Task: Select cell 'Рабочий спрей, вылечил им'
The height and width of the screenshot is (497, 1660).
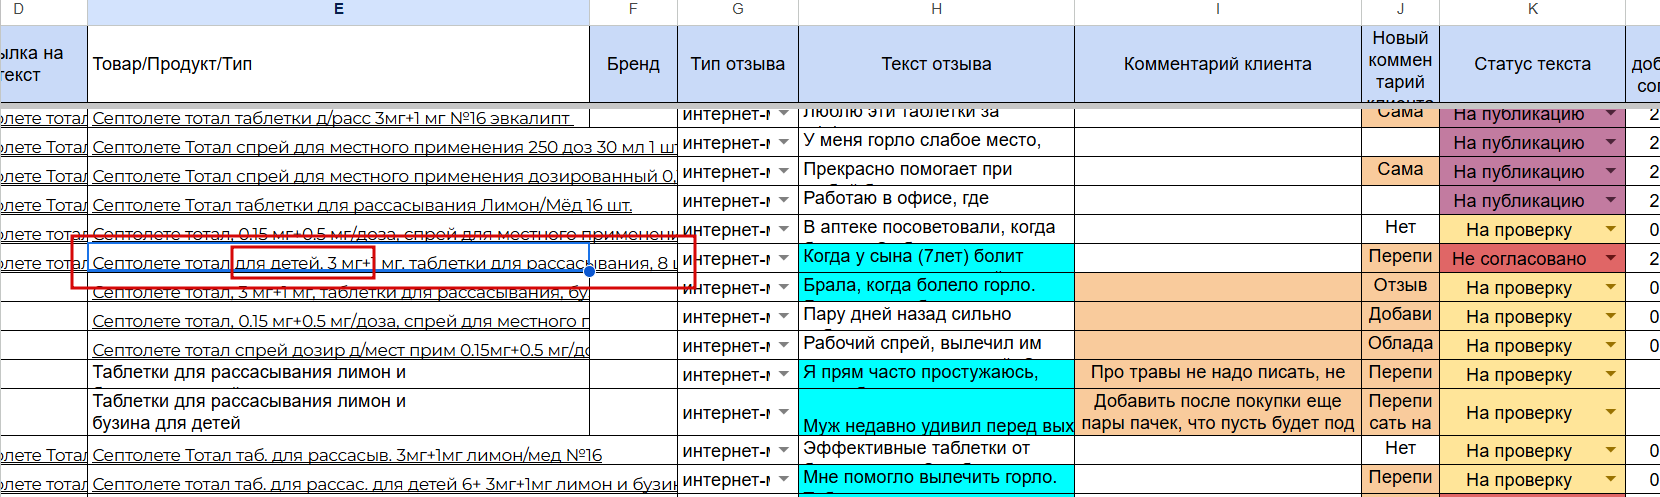Action: (937, 345)
